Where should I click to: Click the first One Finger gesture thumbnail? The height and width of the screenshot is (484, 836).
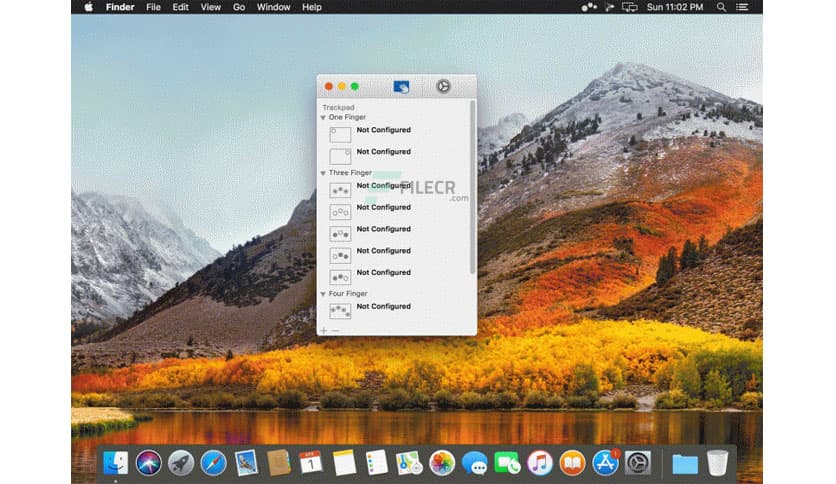(x=340, y=134)
